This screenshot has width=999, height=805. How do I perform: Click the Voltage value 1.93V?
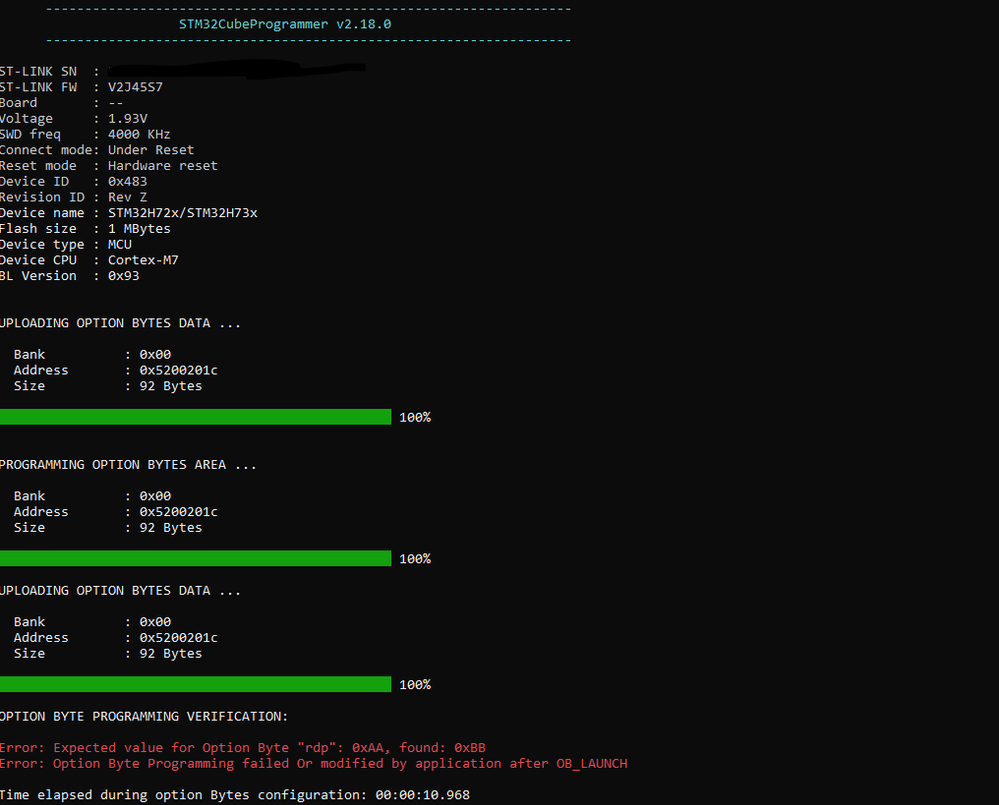(x=127, y=118)
